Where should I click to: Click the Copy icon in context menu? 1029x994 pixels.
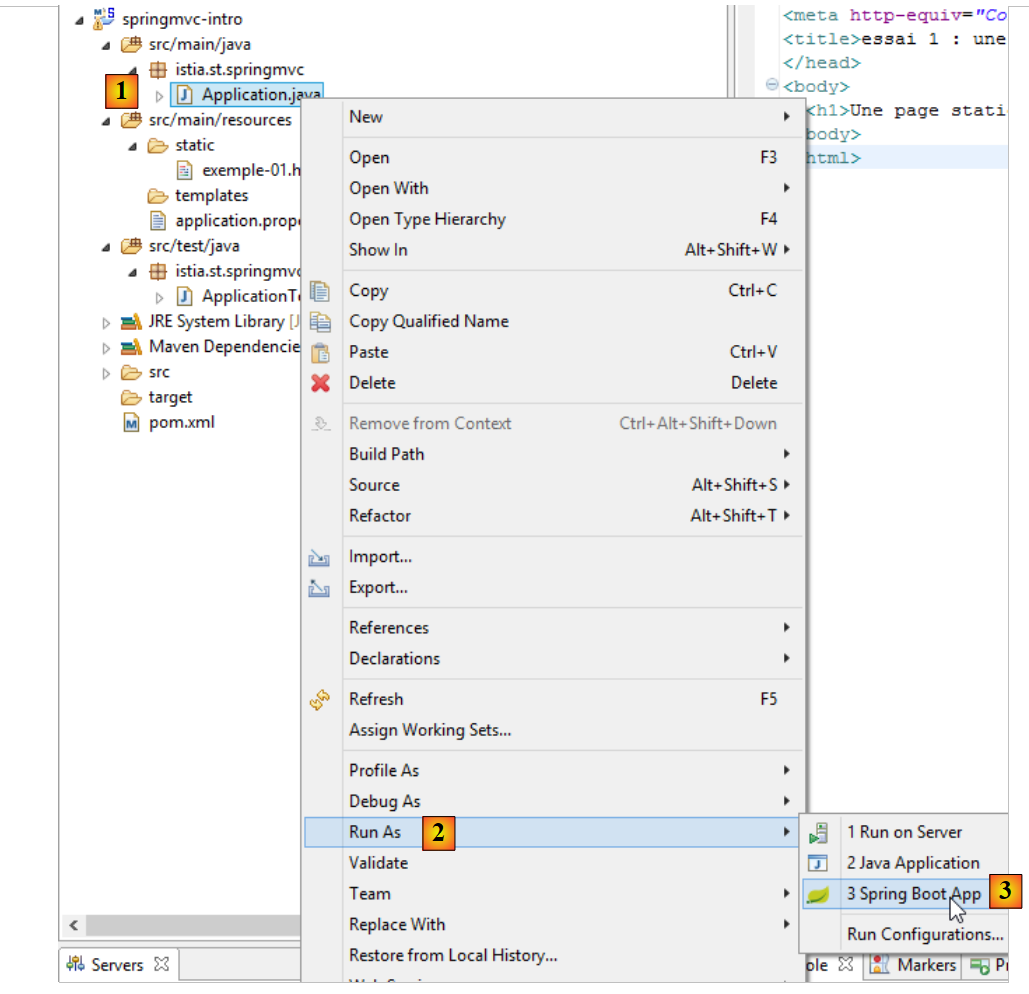coord(320,291)
